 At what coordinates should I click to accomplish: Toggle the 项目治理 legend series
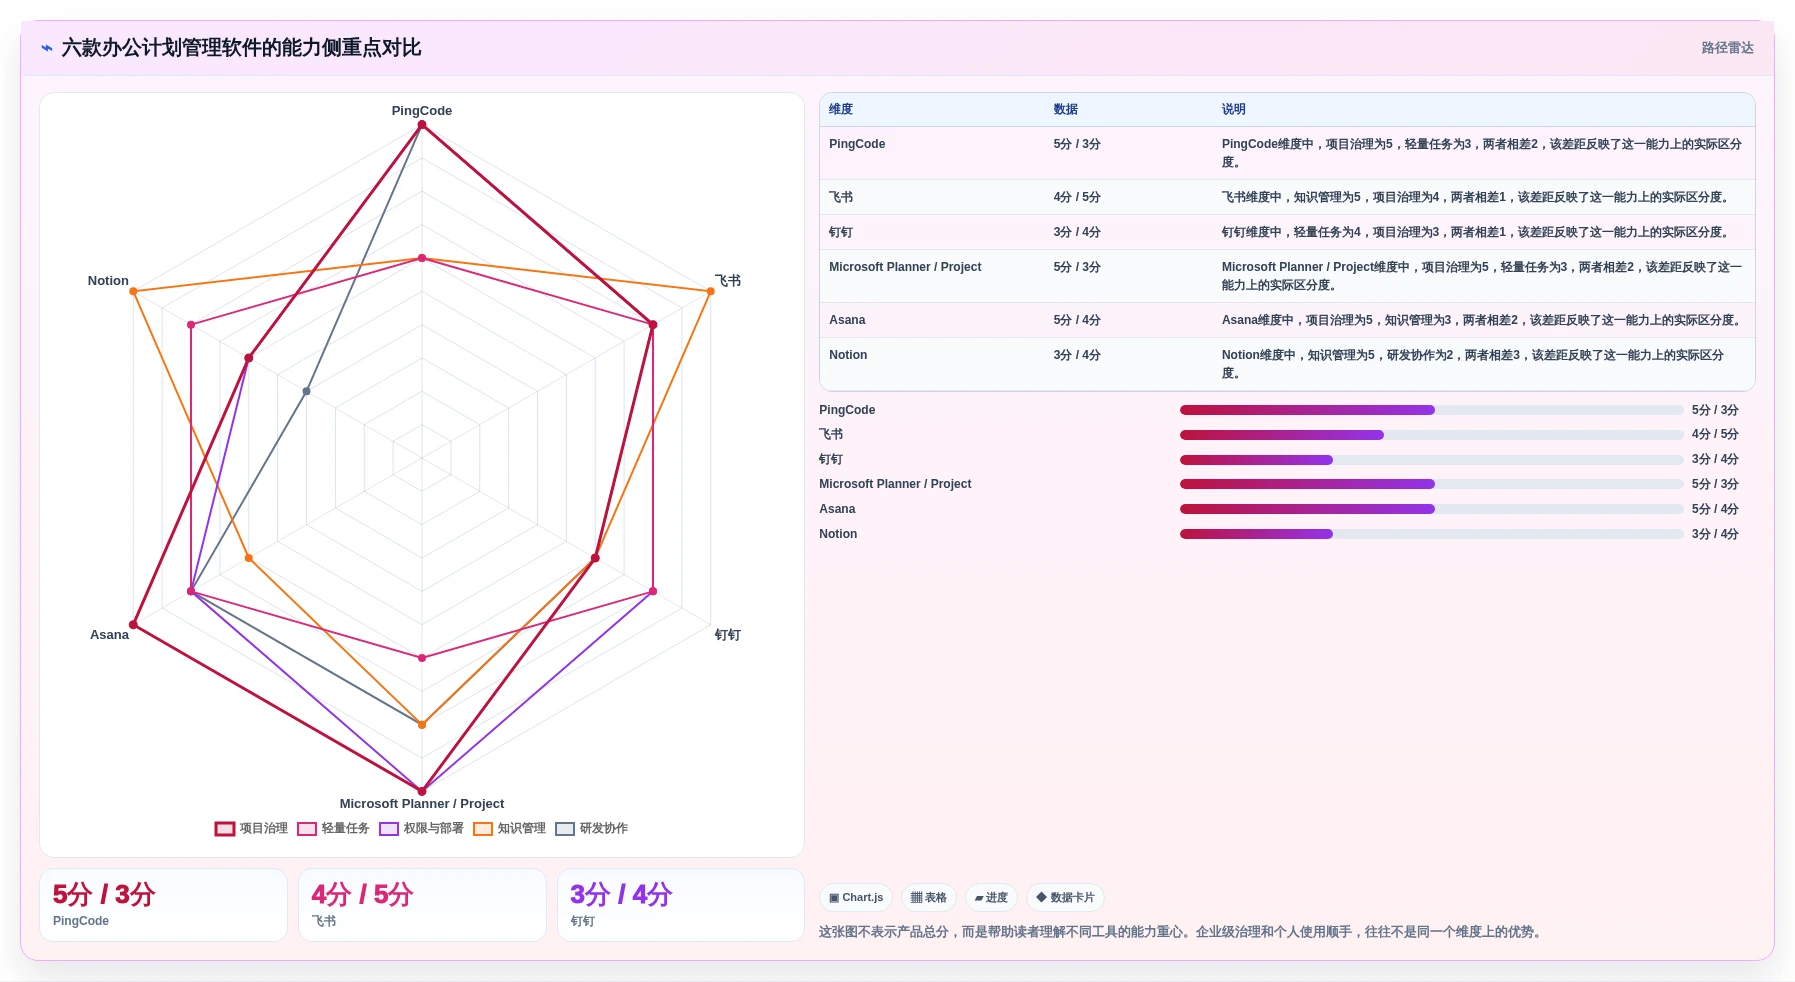pyautogui.click(x=251, y=828)
